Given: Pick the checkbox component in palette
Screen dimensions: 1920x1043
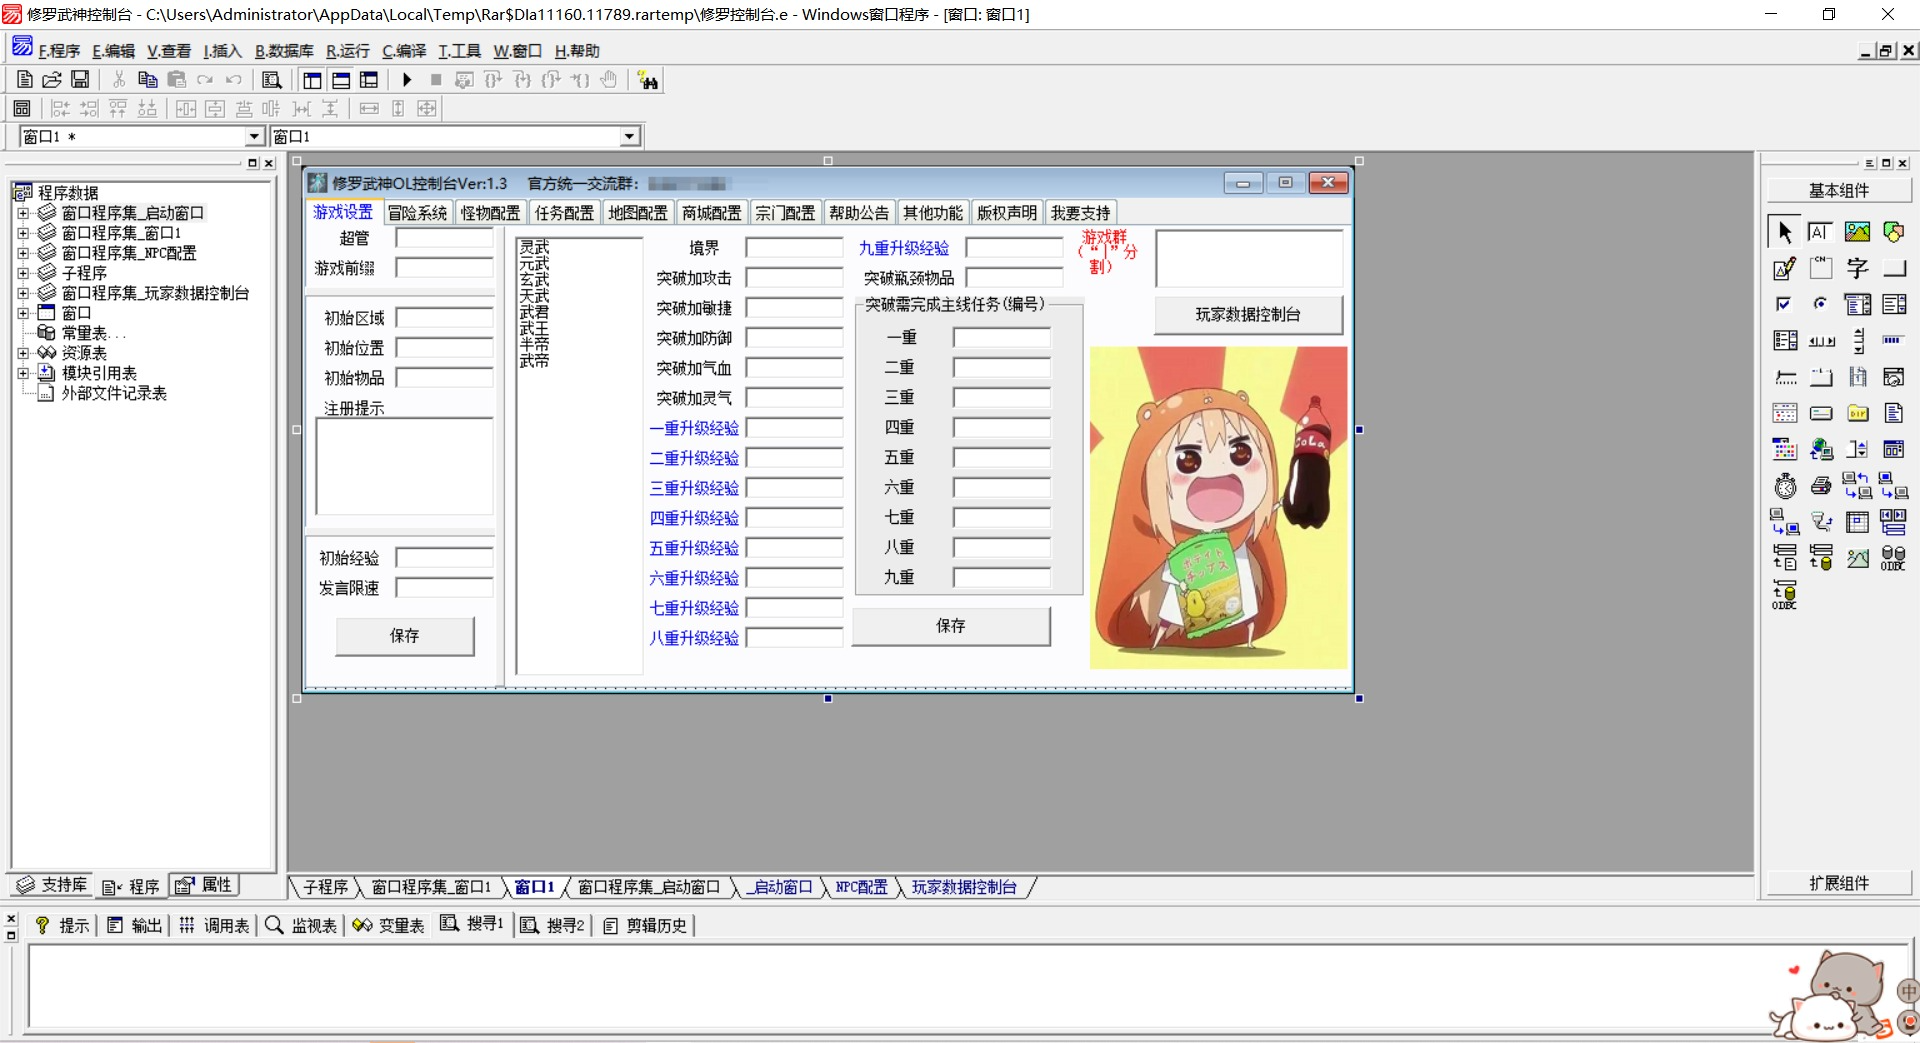Looking at the screenshot, I should (1785, 304).
